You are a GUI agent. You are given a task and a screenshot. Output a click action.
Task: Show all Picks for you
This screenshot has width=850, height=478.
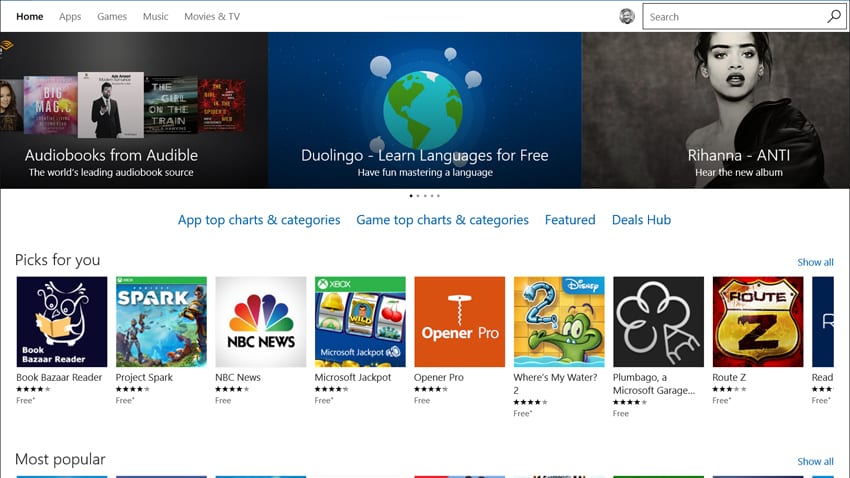pos(815,262)
